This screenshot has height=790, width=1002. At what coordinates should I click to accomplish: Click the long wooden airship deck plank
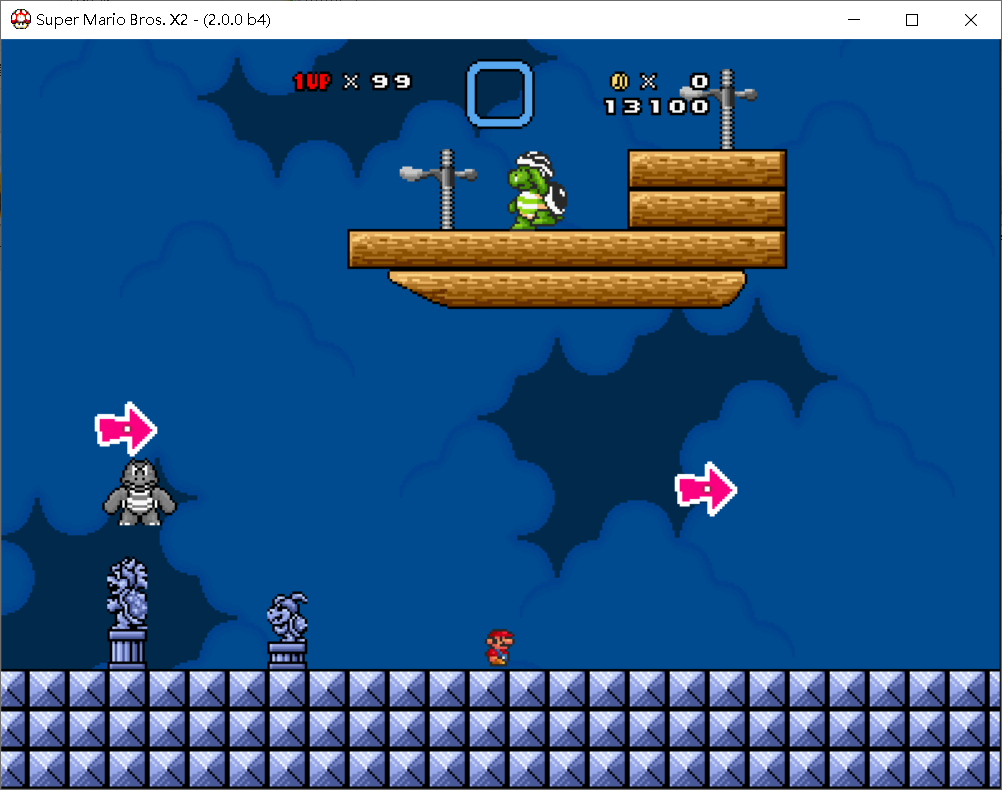tap(567, 249)
